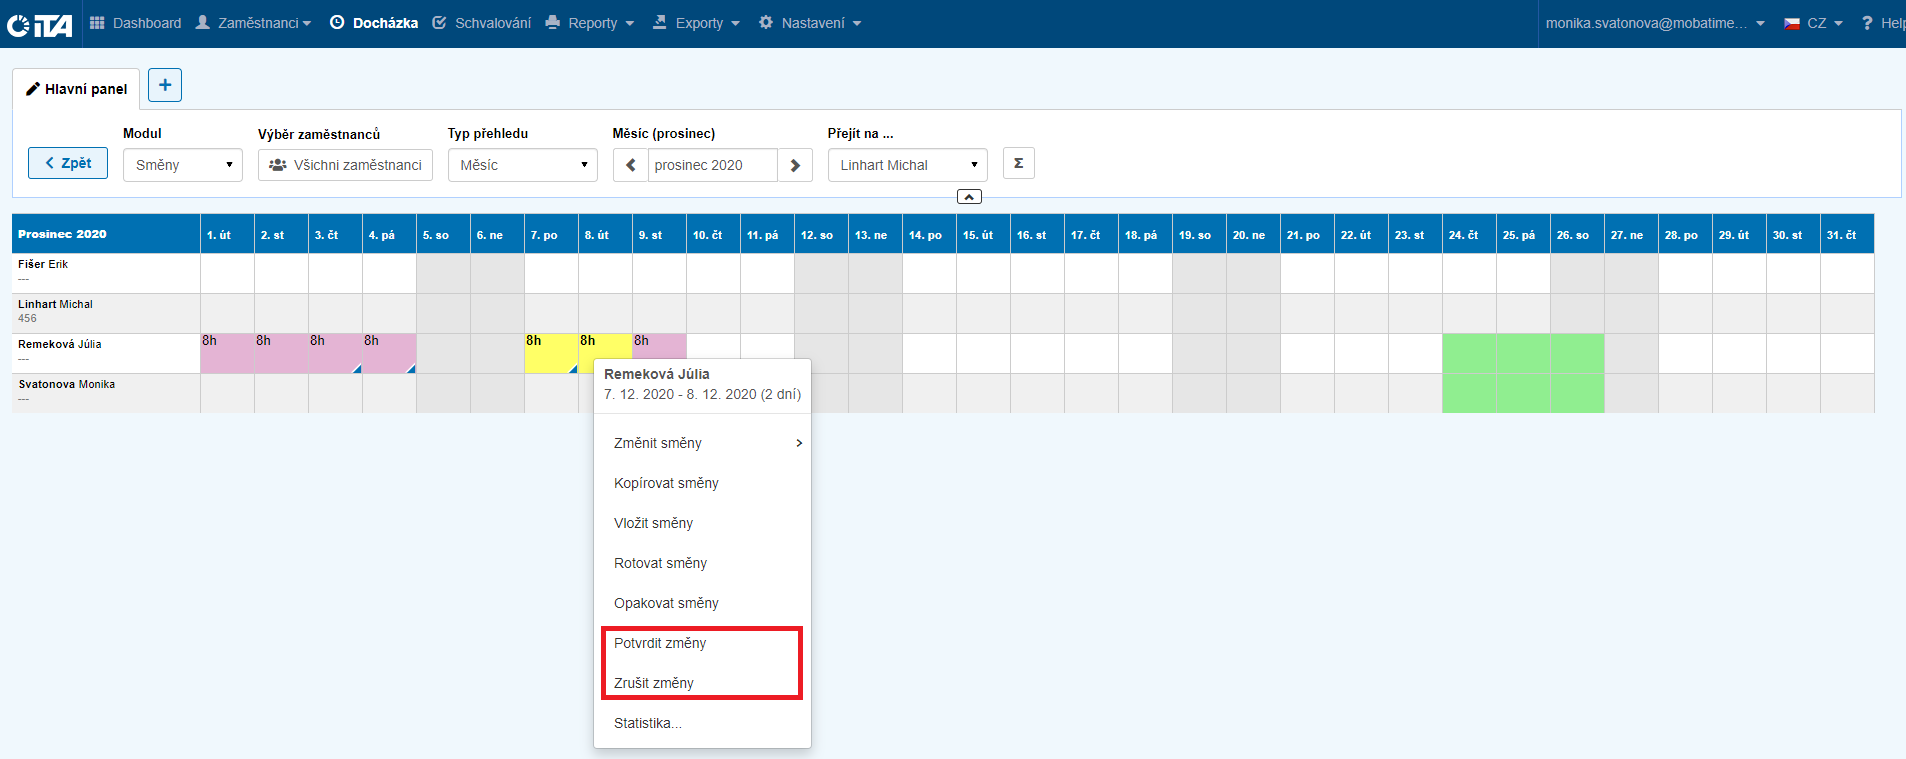Screen dimensions: 1906x759
Task: Click the green cell on 24. čt for Remeková
Action: [1469, 353]
